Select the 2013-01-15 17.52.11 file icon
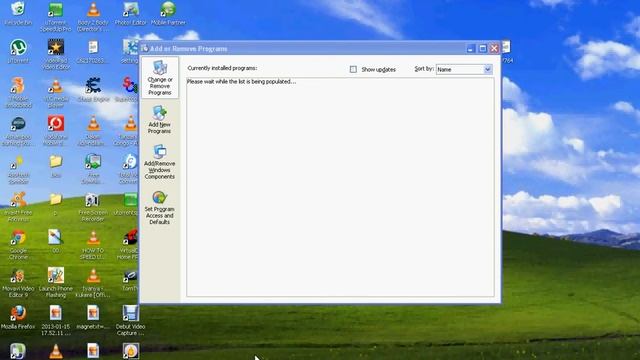 56,320
